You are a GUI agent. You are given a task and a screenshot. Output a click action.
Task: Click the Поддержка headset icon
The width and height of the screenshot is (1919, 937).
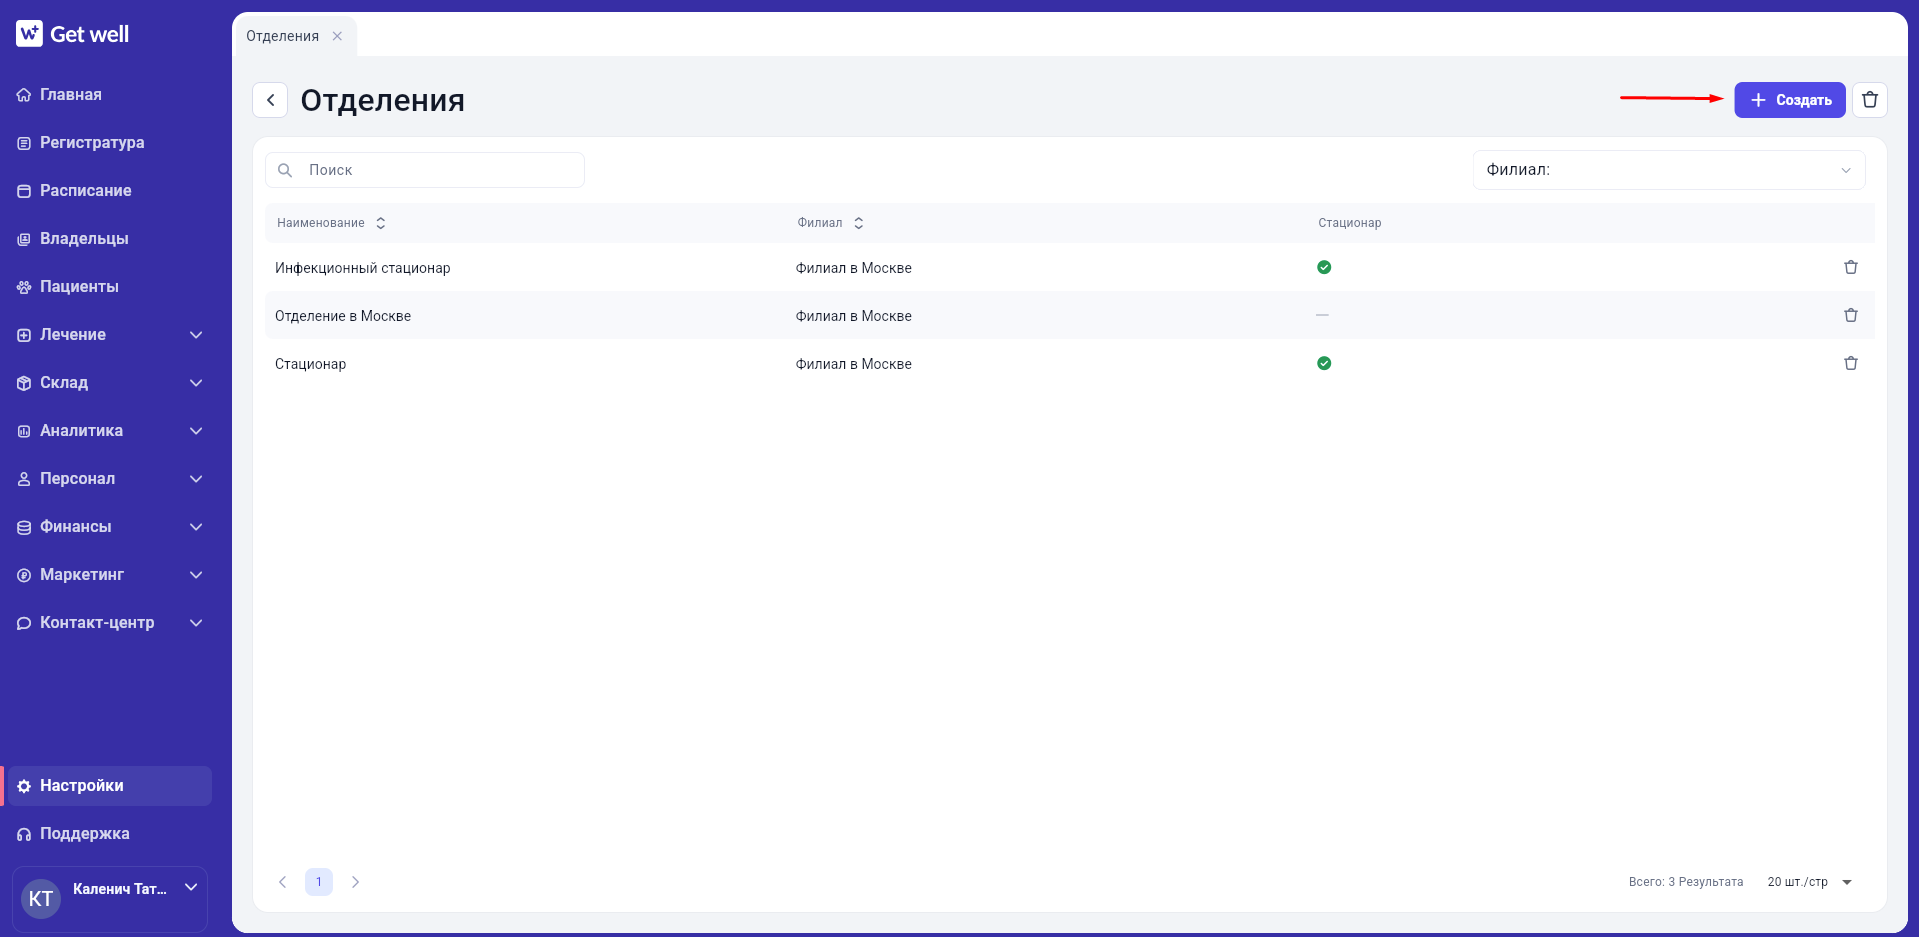[x=24, y=834]
